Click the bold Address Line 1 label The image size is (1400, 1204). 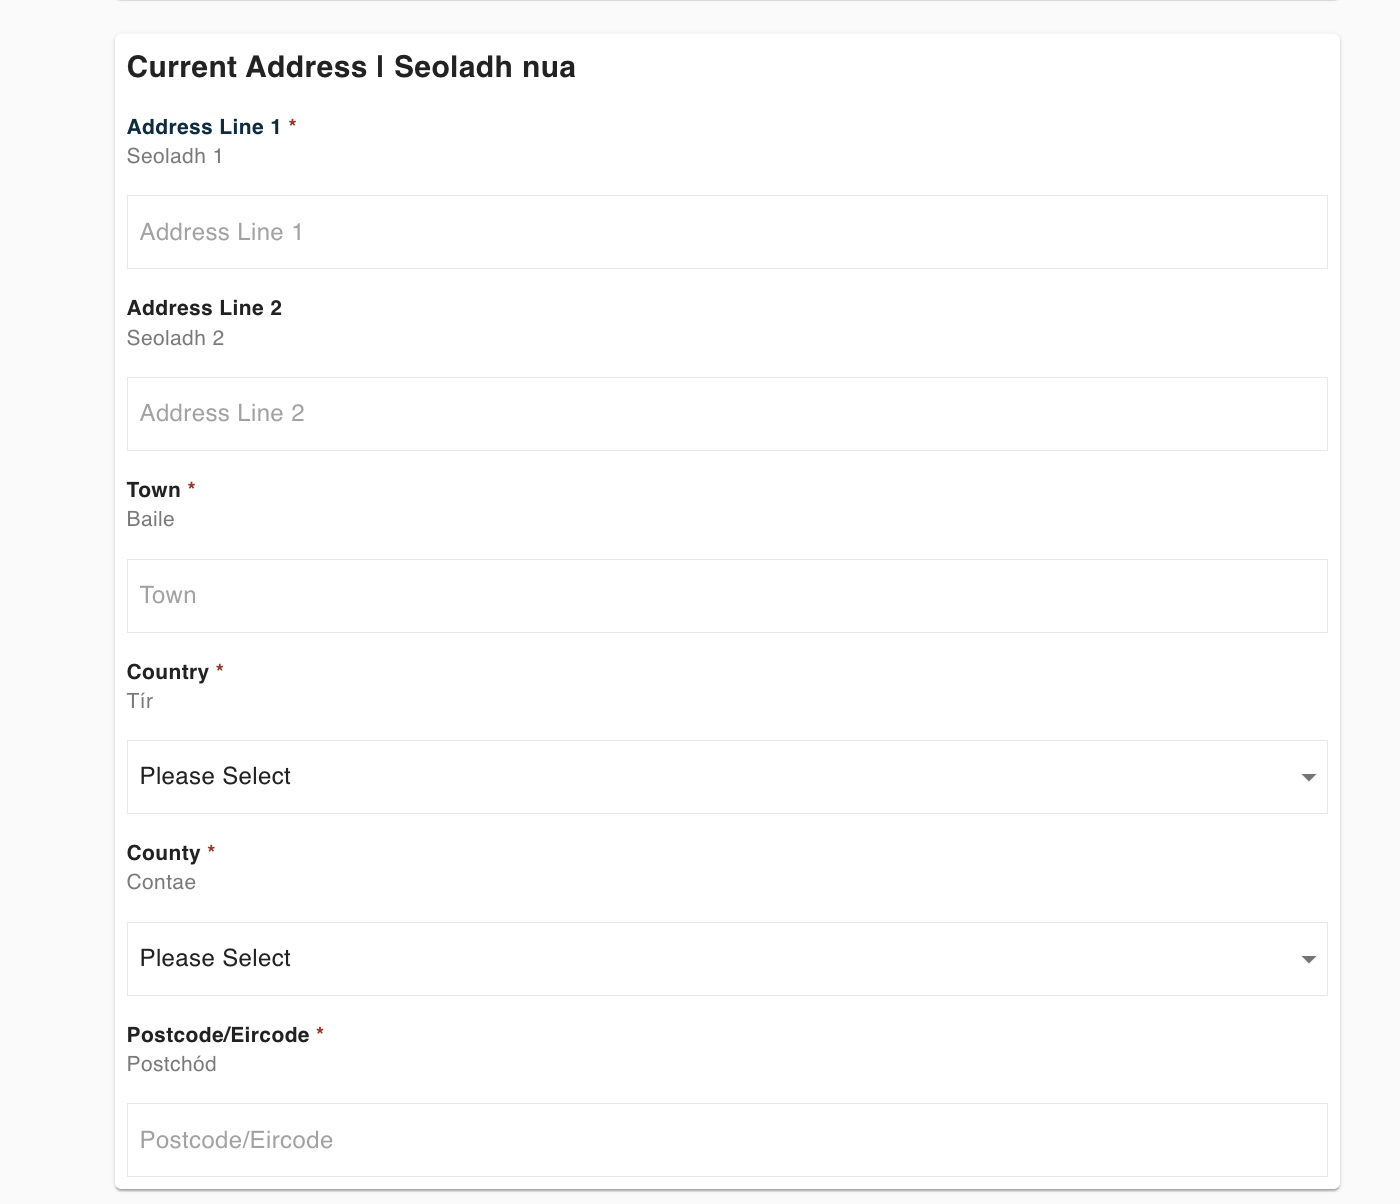[x=204, y=127]
